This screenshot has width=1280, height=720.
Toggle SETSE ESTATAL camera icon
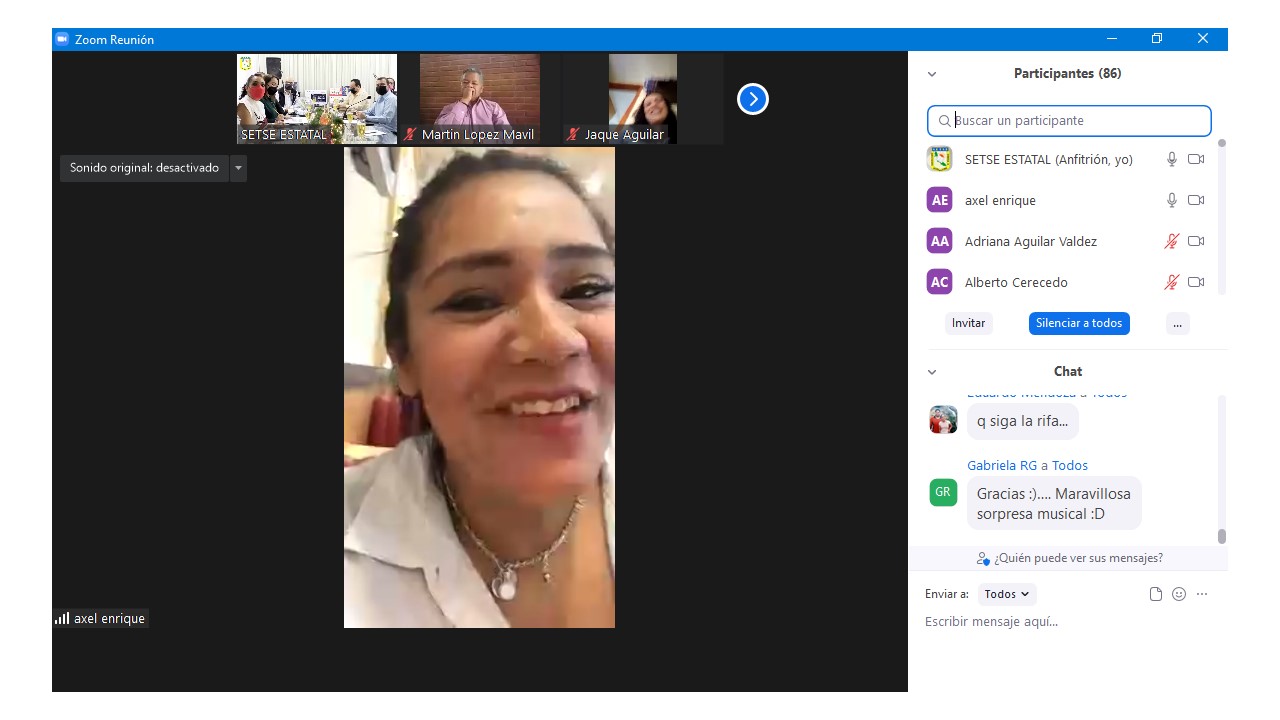pos(1196,159)
